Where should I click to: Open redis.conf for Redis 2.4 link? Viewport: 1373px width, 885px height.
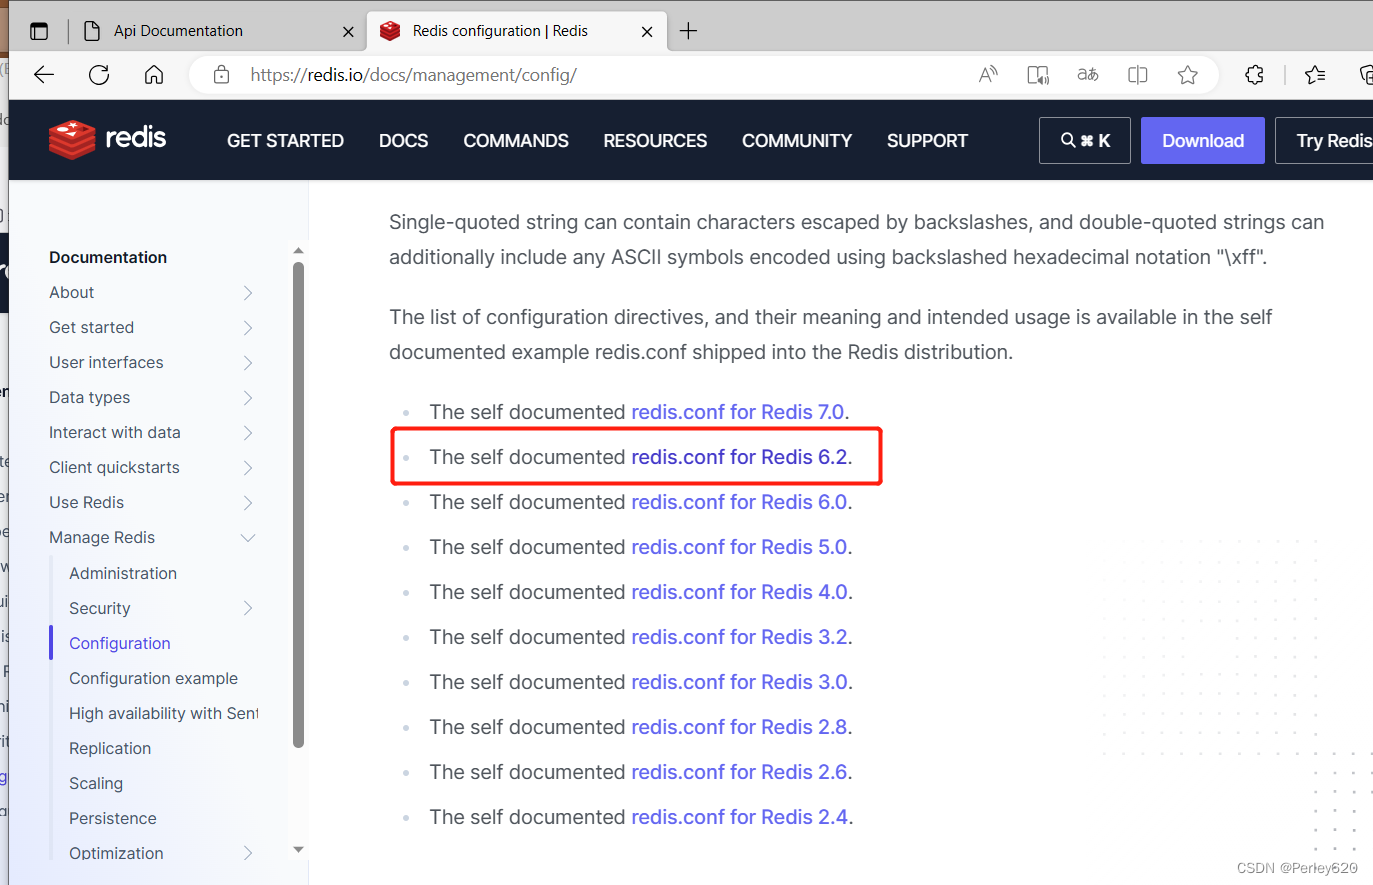point(740,817)
